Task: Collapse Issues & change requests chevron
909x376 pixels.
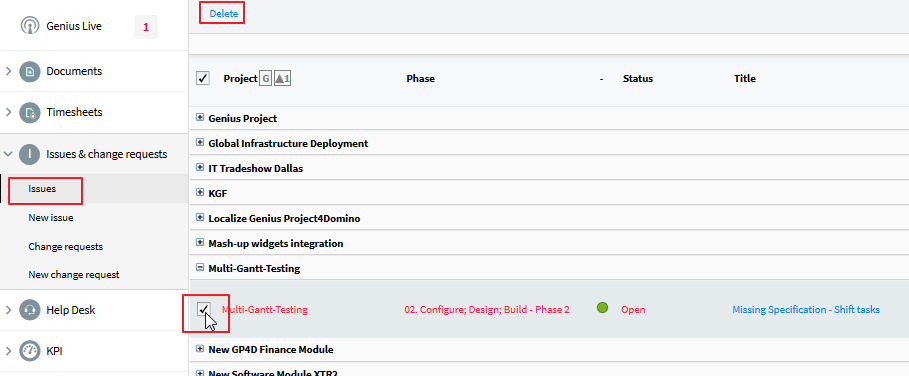Action: pos(8,154)
